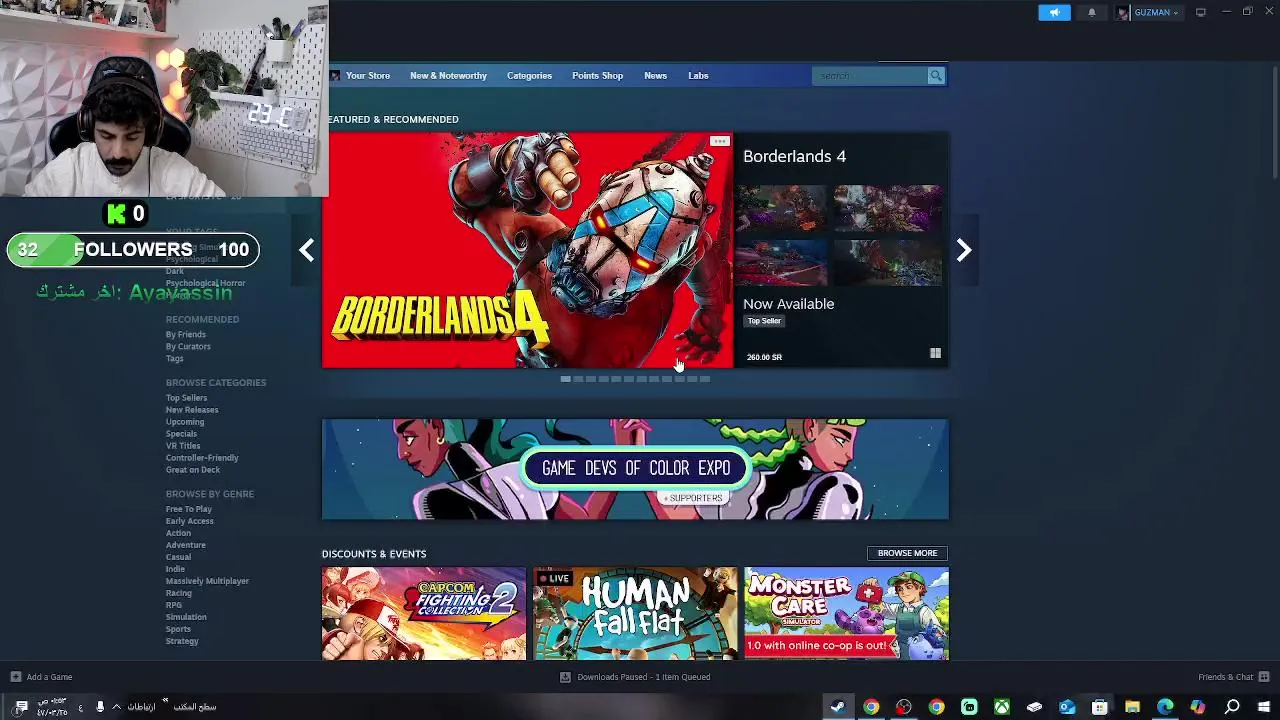Open the notifications bell
This screenshot has width=1280, height=720.
pyautogui.click(x=1091, y=12)
